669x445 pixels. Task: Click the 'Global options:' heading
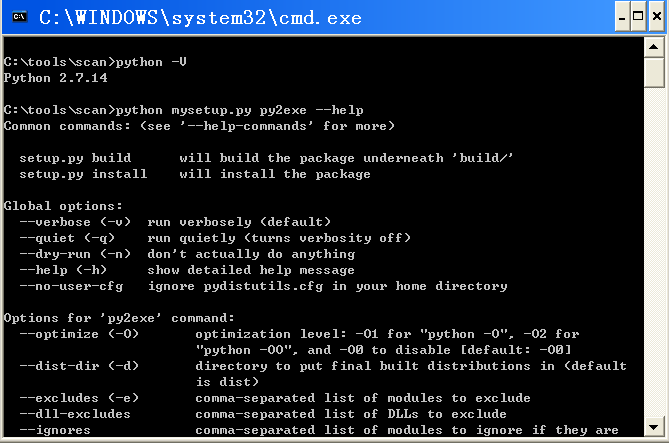click(x=63, y=206)
